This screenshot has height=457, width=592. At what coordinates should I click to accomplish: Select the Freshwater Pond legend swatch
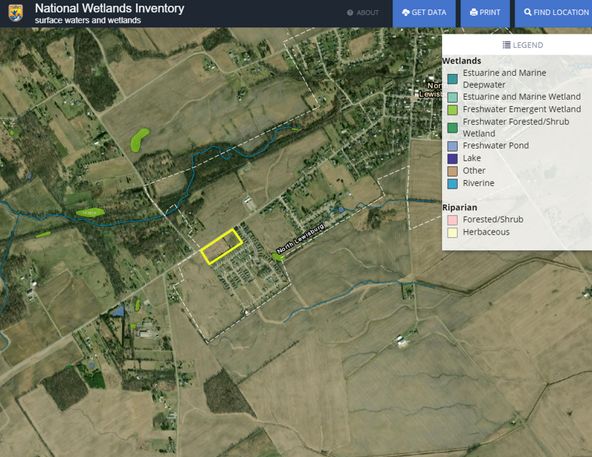pyautogui.click(x=452, y=146)
